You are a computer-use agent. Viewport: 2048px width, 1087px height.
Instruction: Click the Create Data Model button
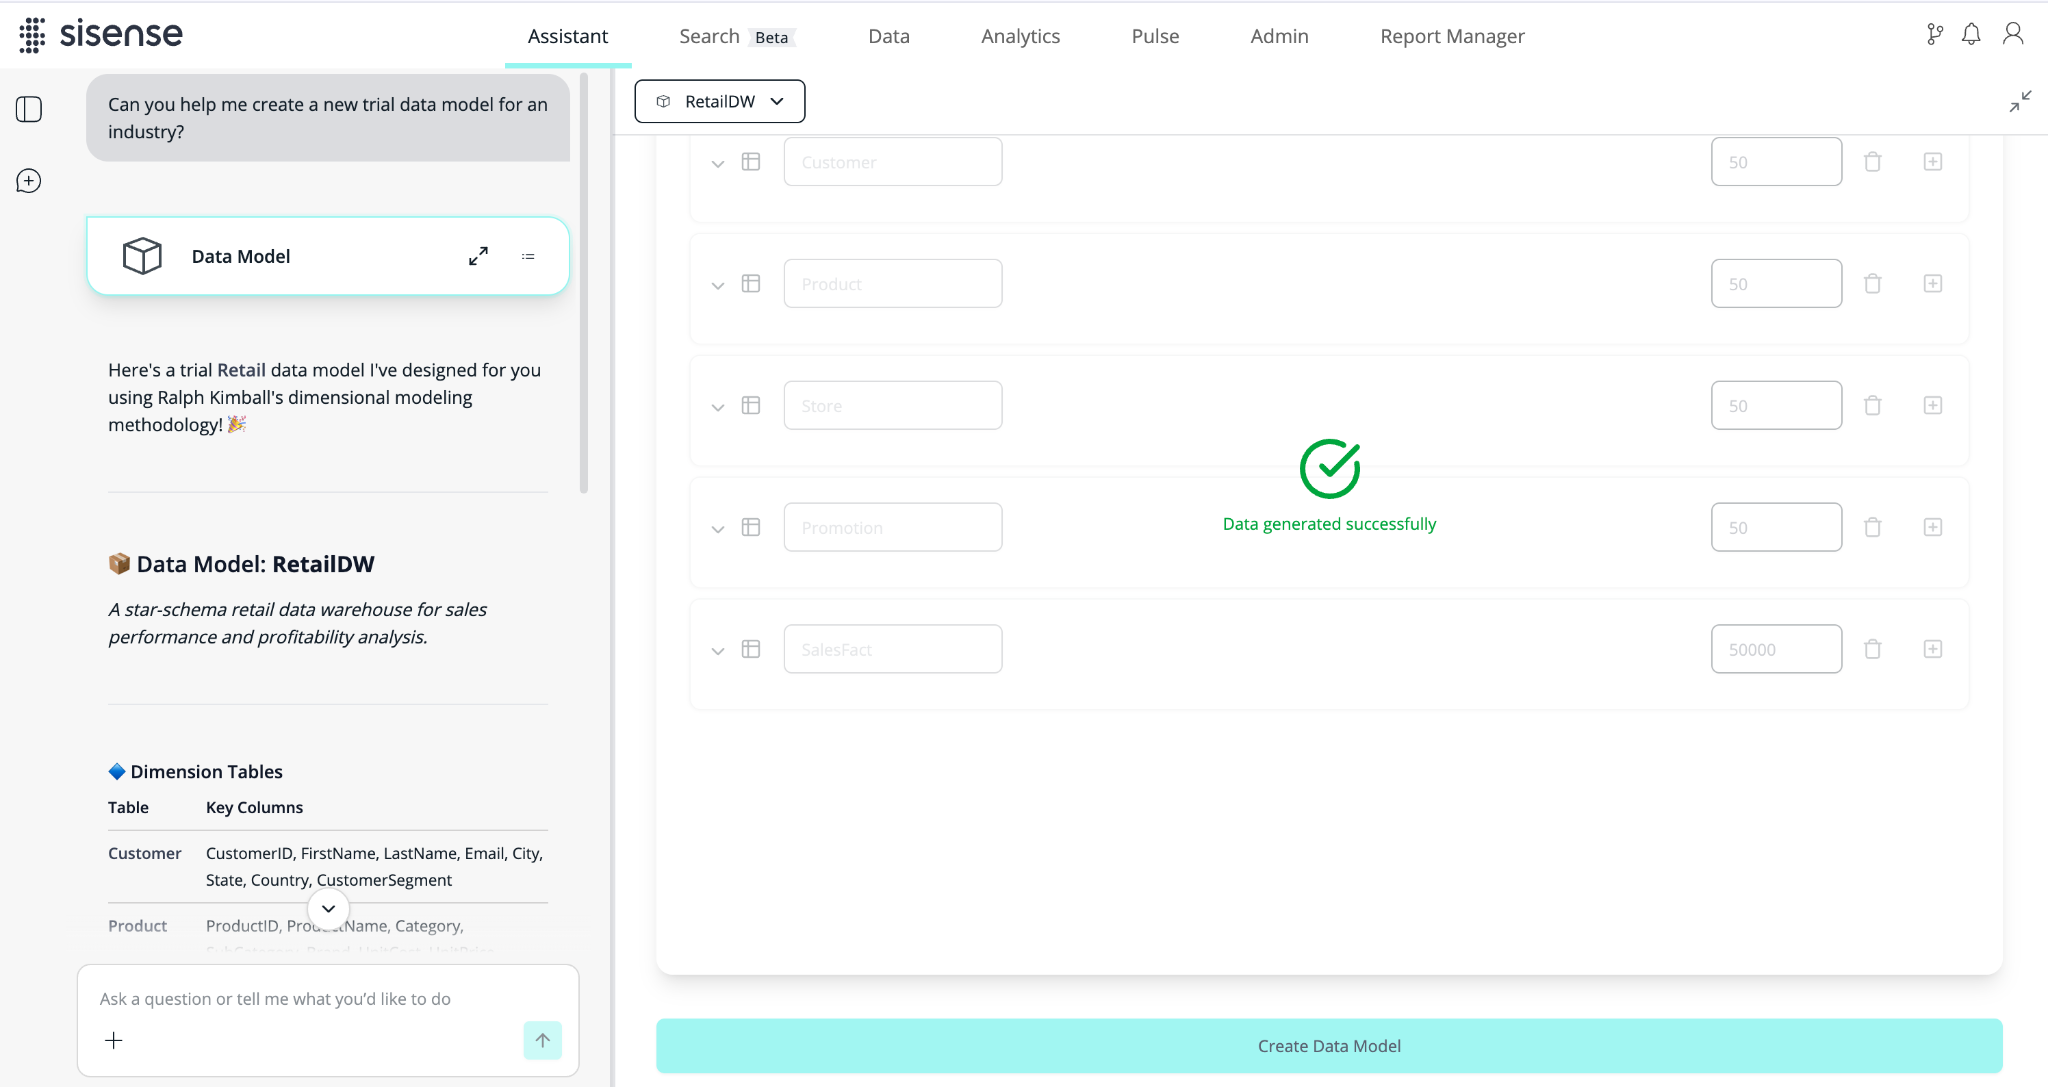point(1329,1046)
